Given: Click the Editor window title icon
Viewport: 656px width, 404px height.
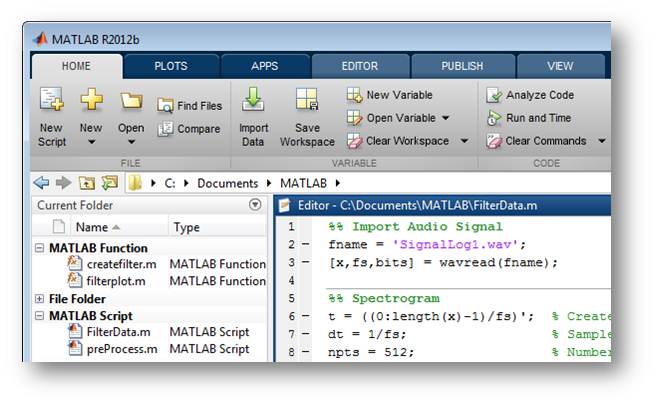Looking at the screenshot, I should click(284, 205).
